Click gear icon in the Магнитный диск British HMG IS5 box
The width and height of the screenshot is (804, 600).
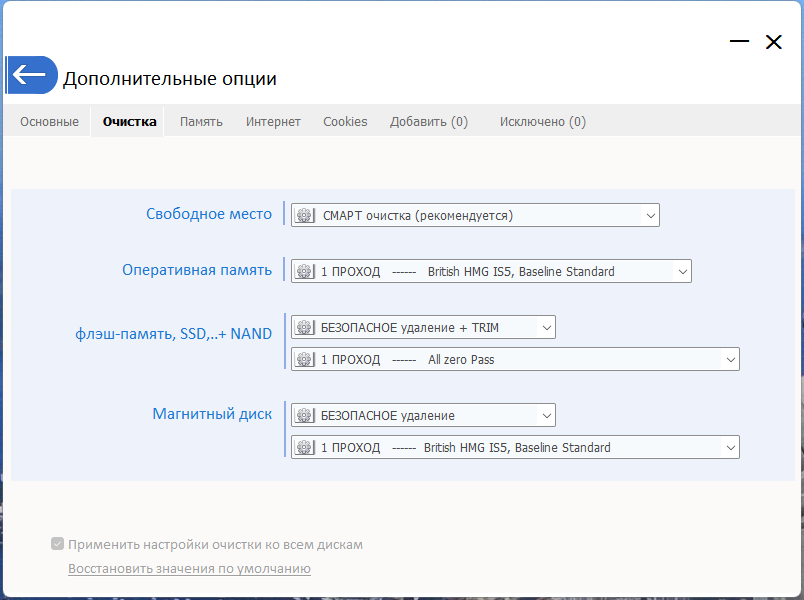pos(305,448)
